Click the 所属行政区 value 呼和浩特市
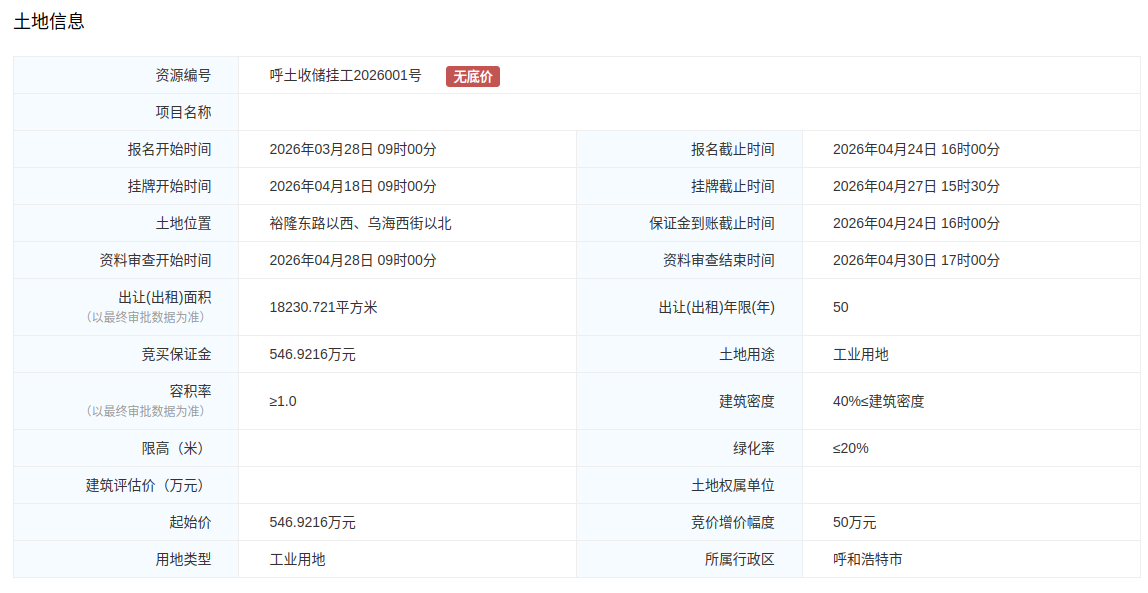 [867, 560]
